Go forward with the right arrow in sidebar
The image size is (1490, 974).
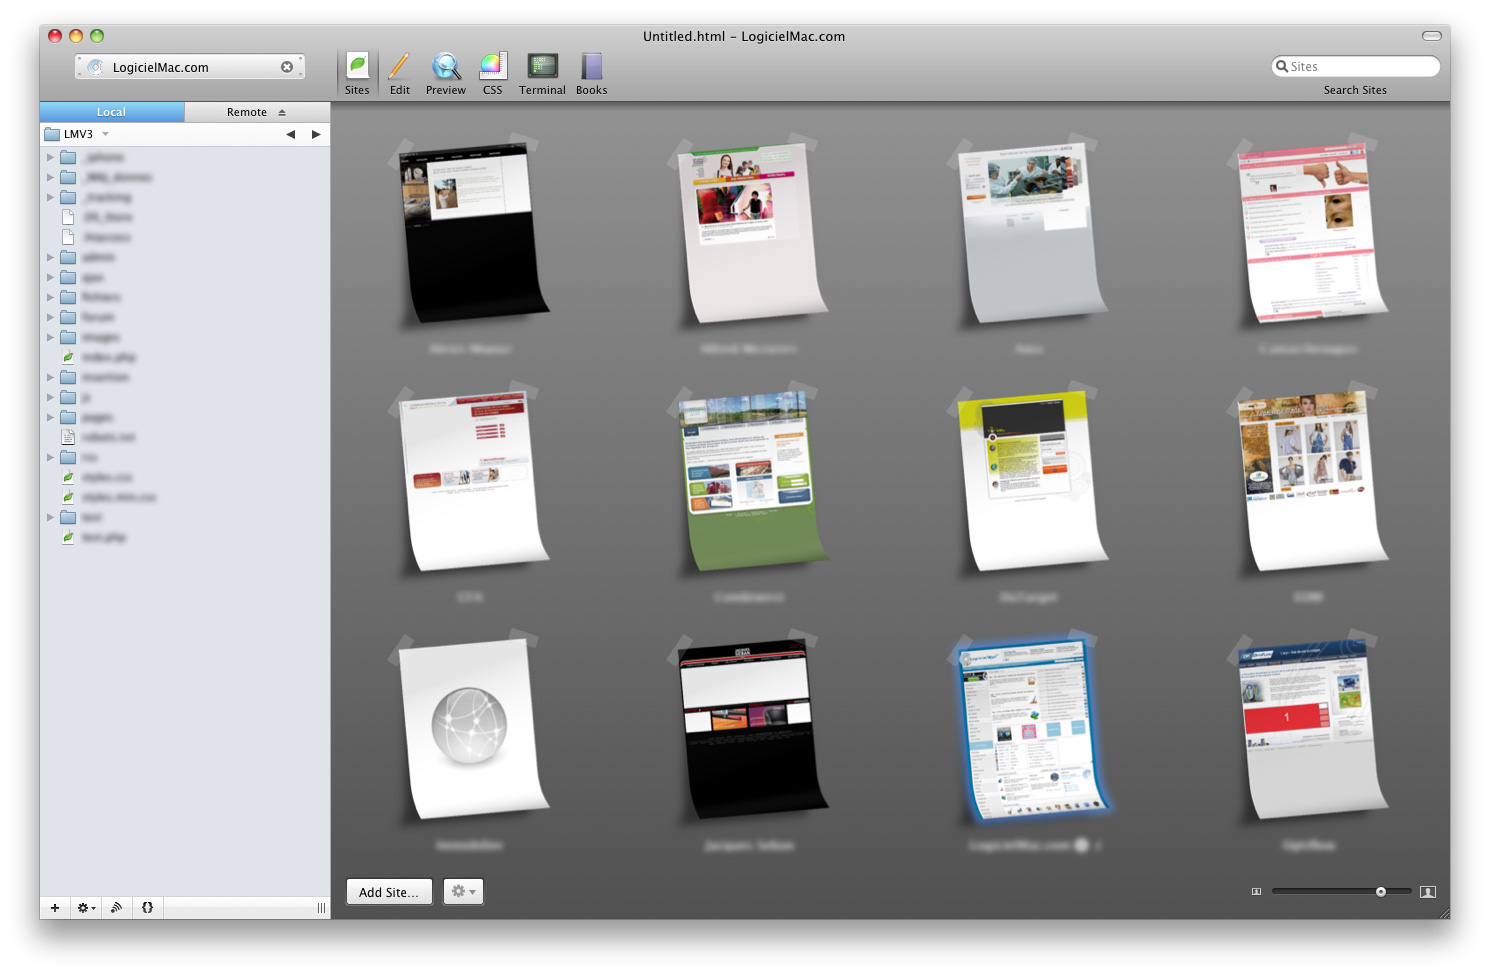(316, 134)
